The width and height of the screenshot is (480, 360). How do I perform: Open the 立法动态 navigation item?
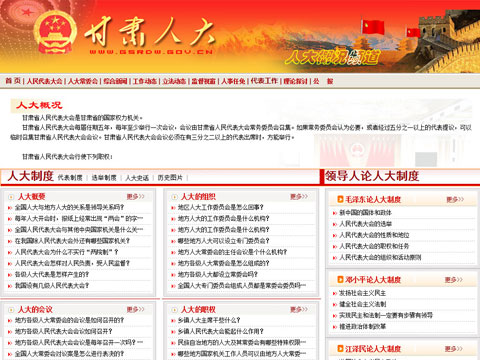click(x=174, y=81)
